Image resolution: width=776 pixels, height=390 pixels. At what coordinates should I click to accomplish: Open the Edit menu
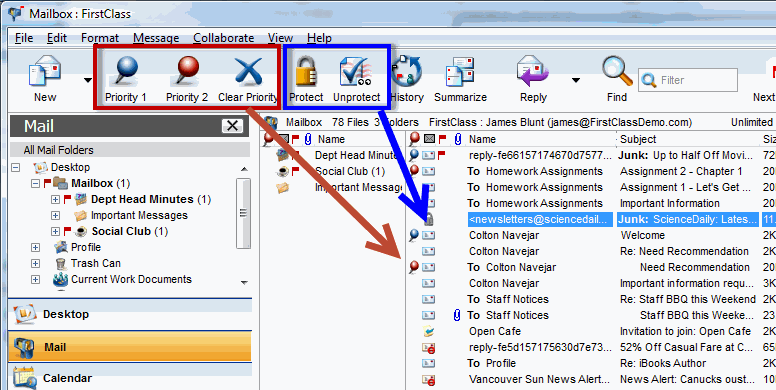coord(57,38)
